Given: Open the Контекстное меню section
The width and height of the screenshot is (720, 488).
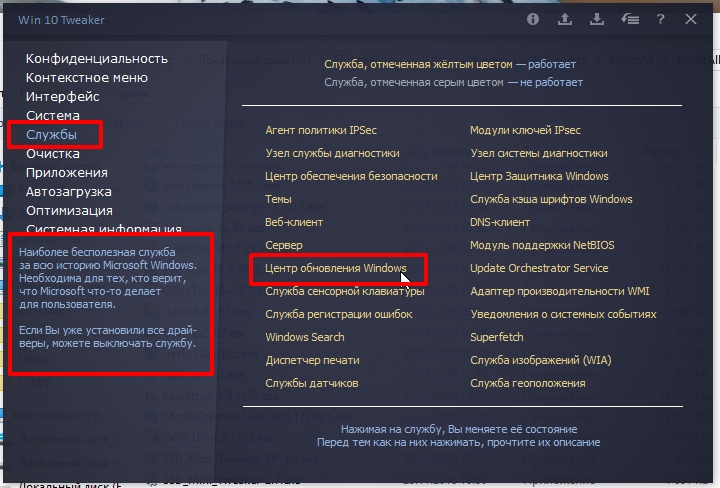Looking at the screenshot, I should point(87,78).
